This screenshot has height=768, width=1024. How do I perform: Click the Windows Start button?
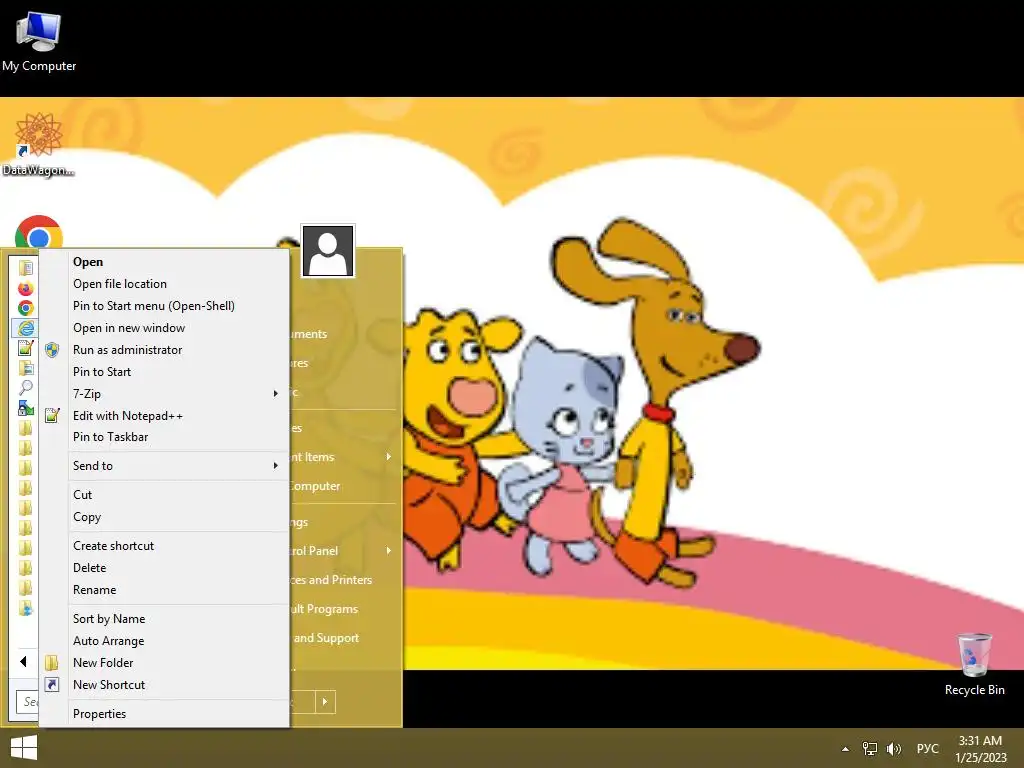coord(24,748)
